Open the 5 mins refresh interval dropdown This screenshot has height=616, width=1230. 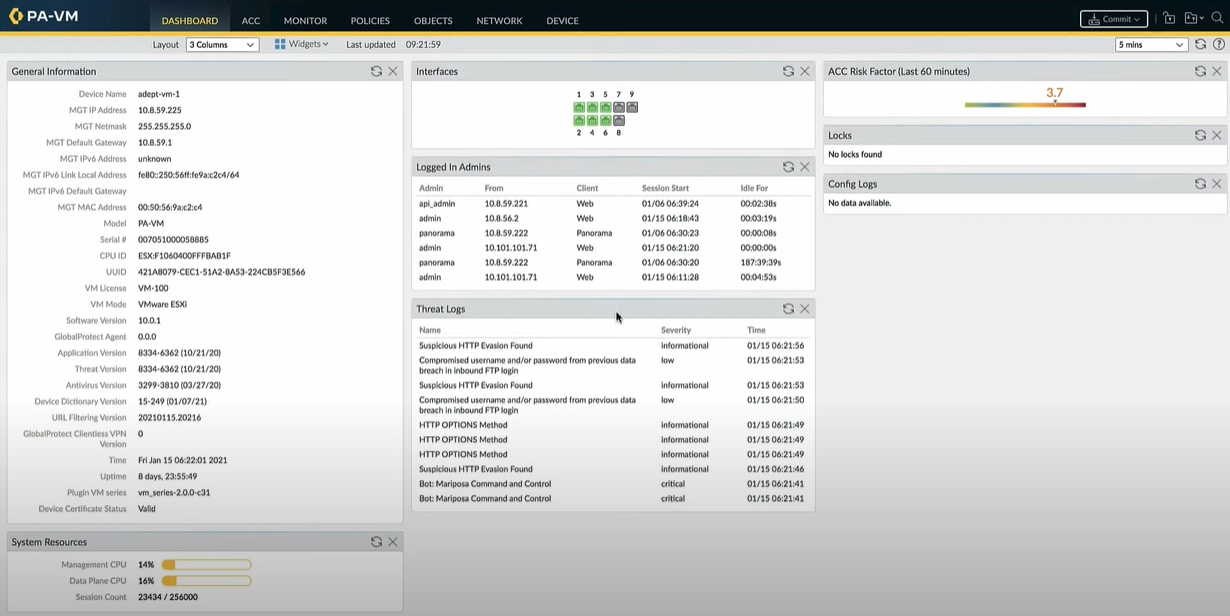pos(1151,44)
